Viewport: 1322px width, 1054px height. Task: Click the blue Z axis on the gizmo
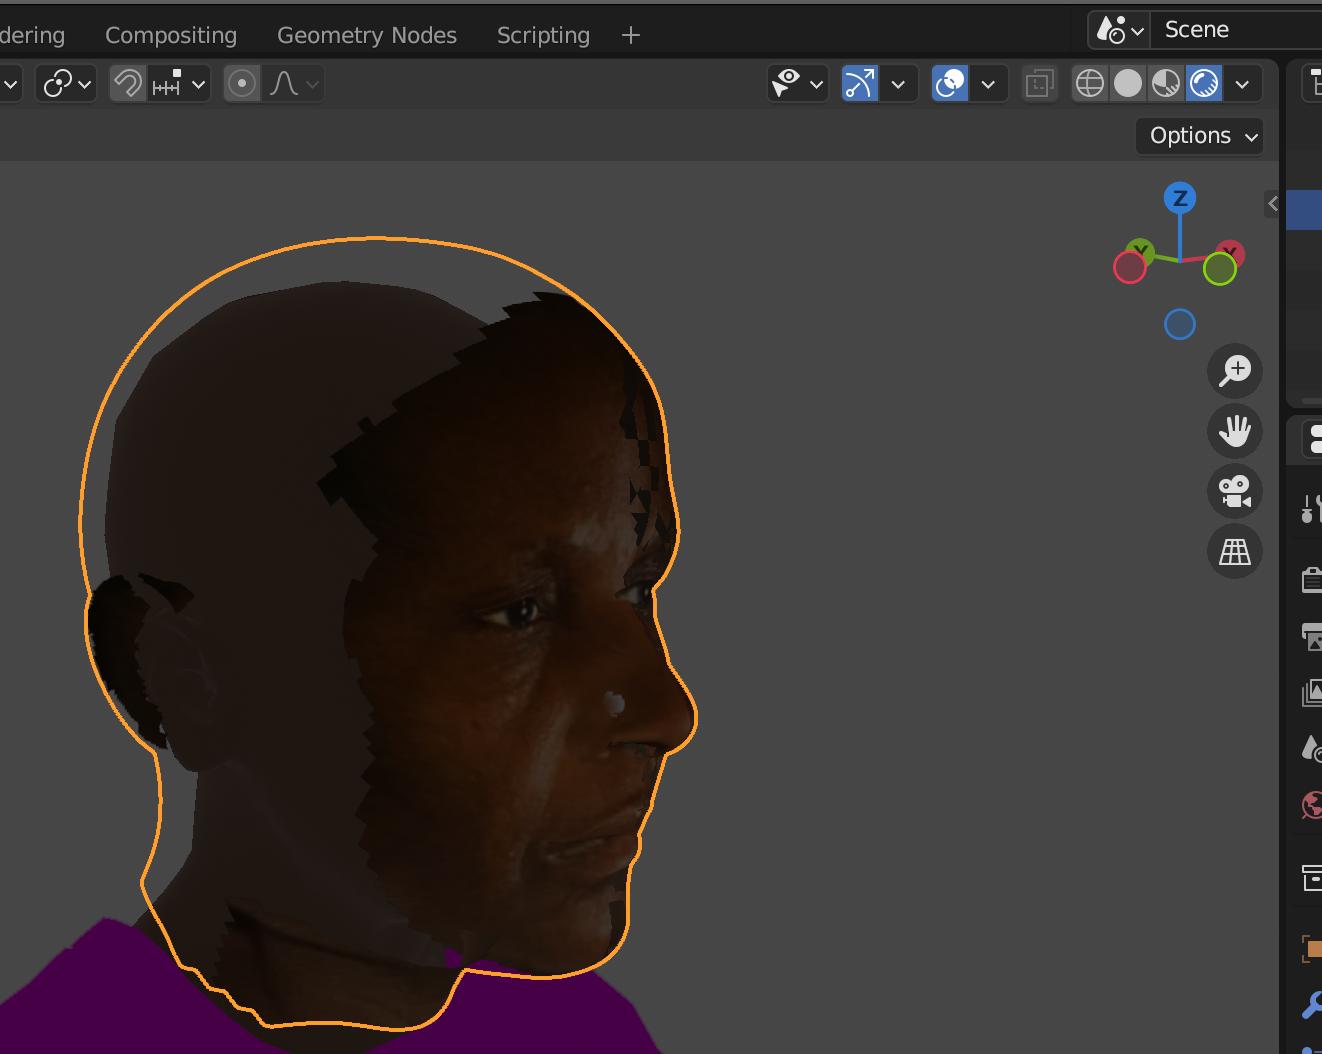[1180, 198]
